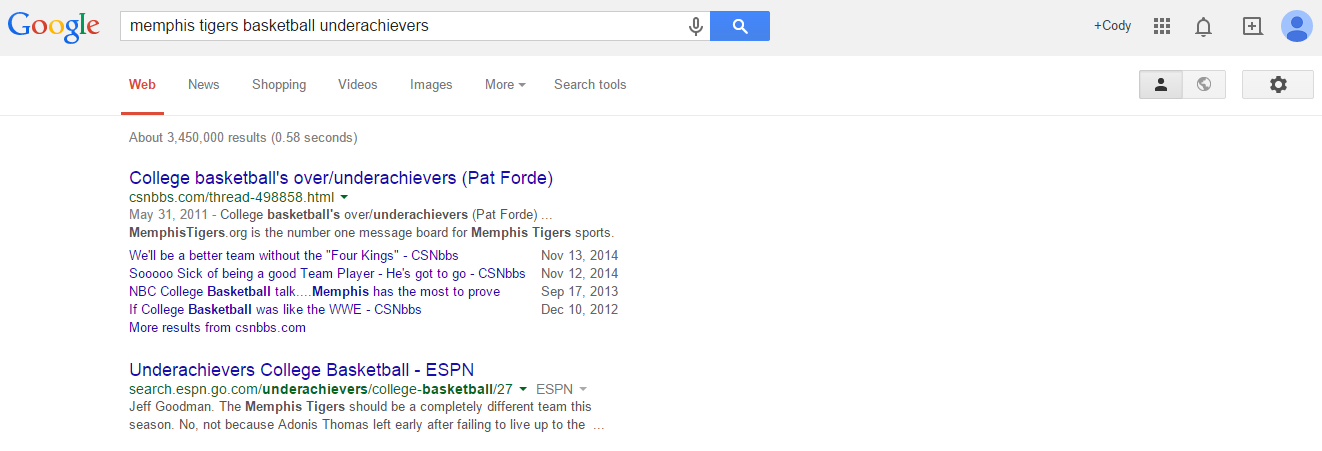The image size is (1322, 451).
Task: Open More results from csnbbs.com
Action: (217, 328)
